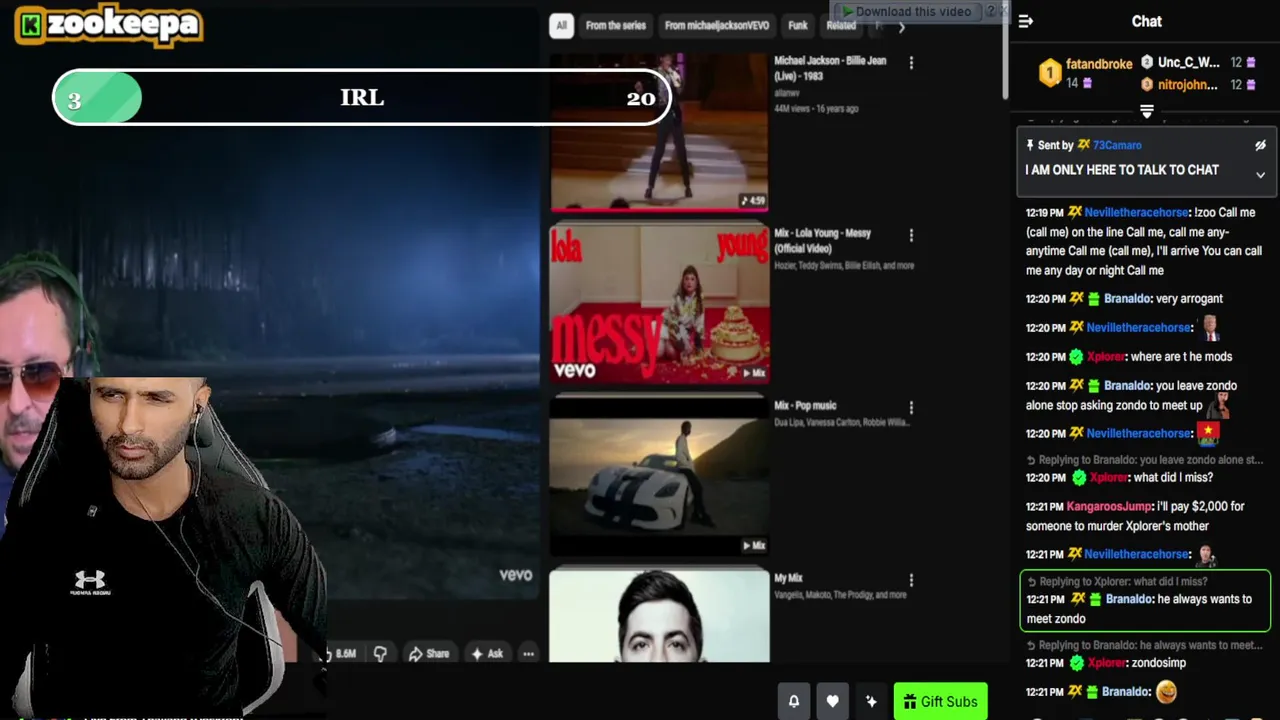The width and height of the screenshot is (1280, 720).
Task: Click Michael Jackson - Billie Jean title
Action: click(830, 68)
